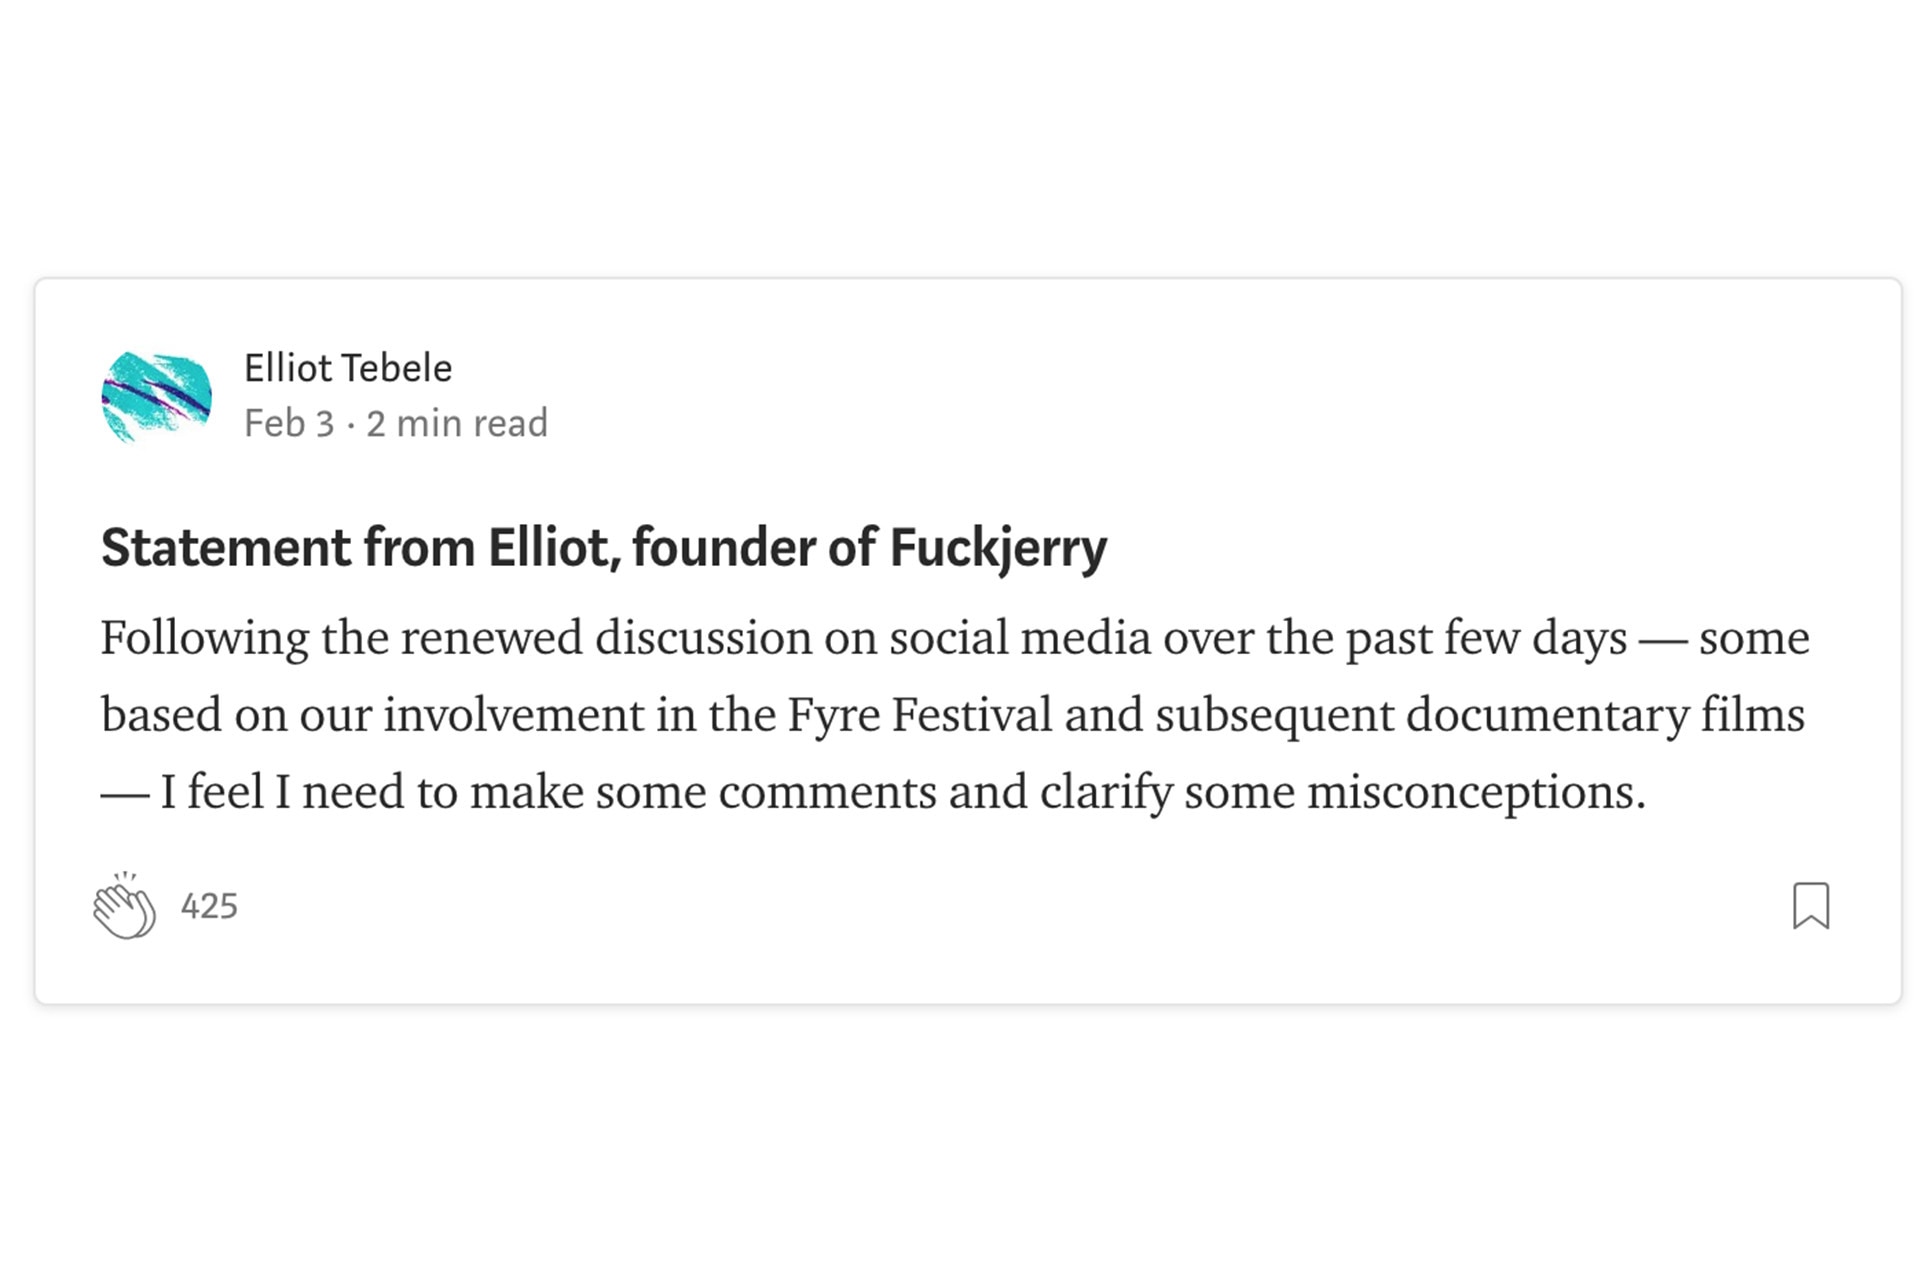This screenshot has width=1920, height=1280.
Task: Click the phrase documentary films in the excerpt
Action: [x=1605, y=715]
